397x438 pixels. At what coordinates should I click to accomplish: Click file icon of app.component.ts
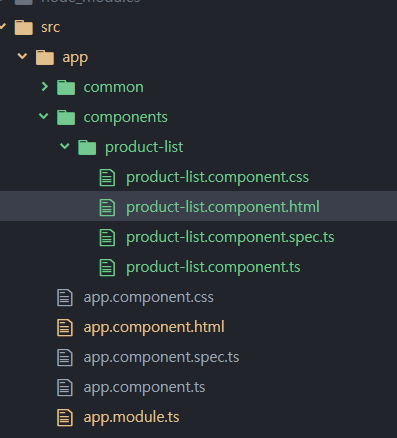65,388
